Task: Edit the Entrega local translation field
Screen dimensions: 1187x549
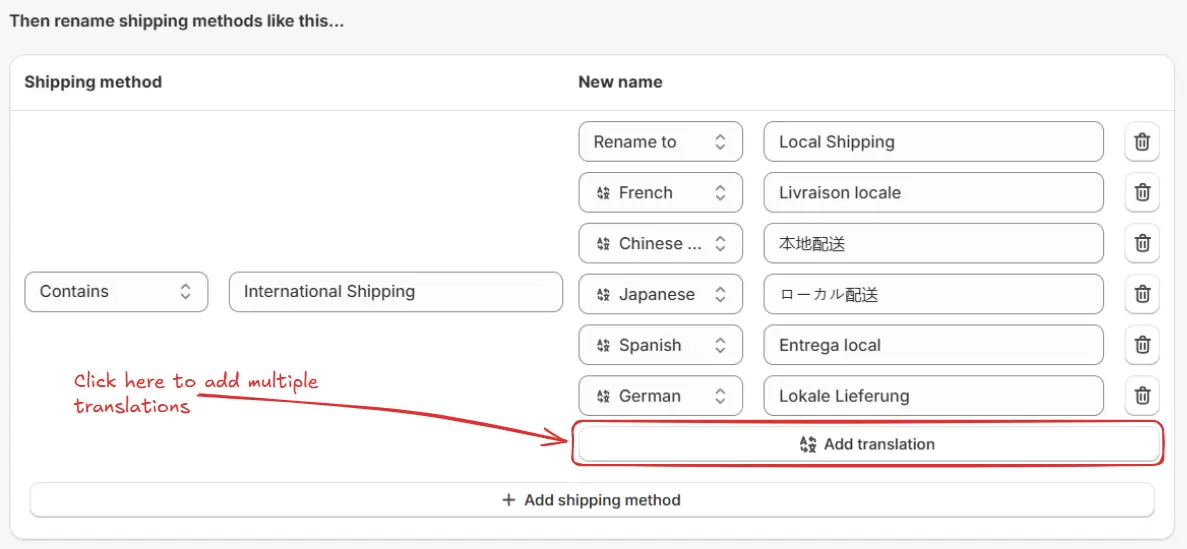Action: coord(933,345)
